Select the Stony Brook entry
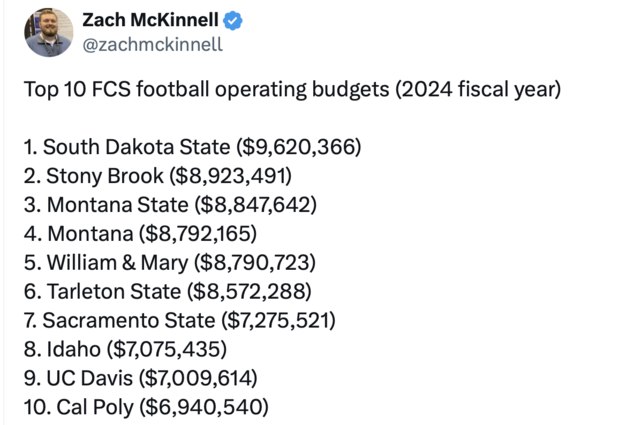The height and width of the screenshot is (425, 634). 158,176
